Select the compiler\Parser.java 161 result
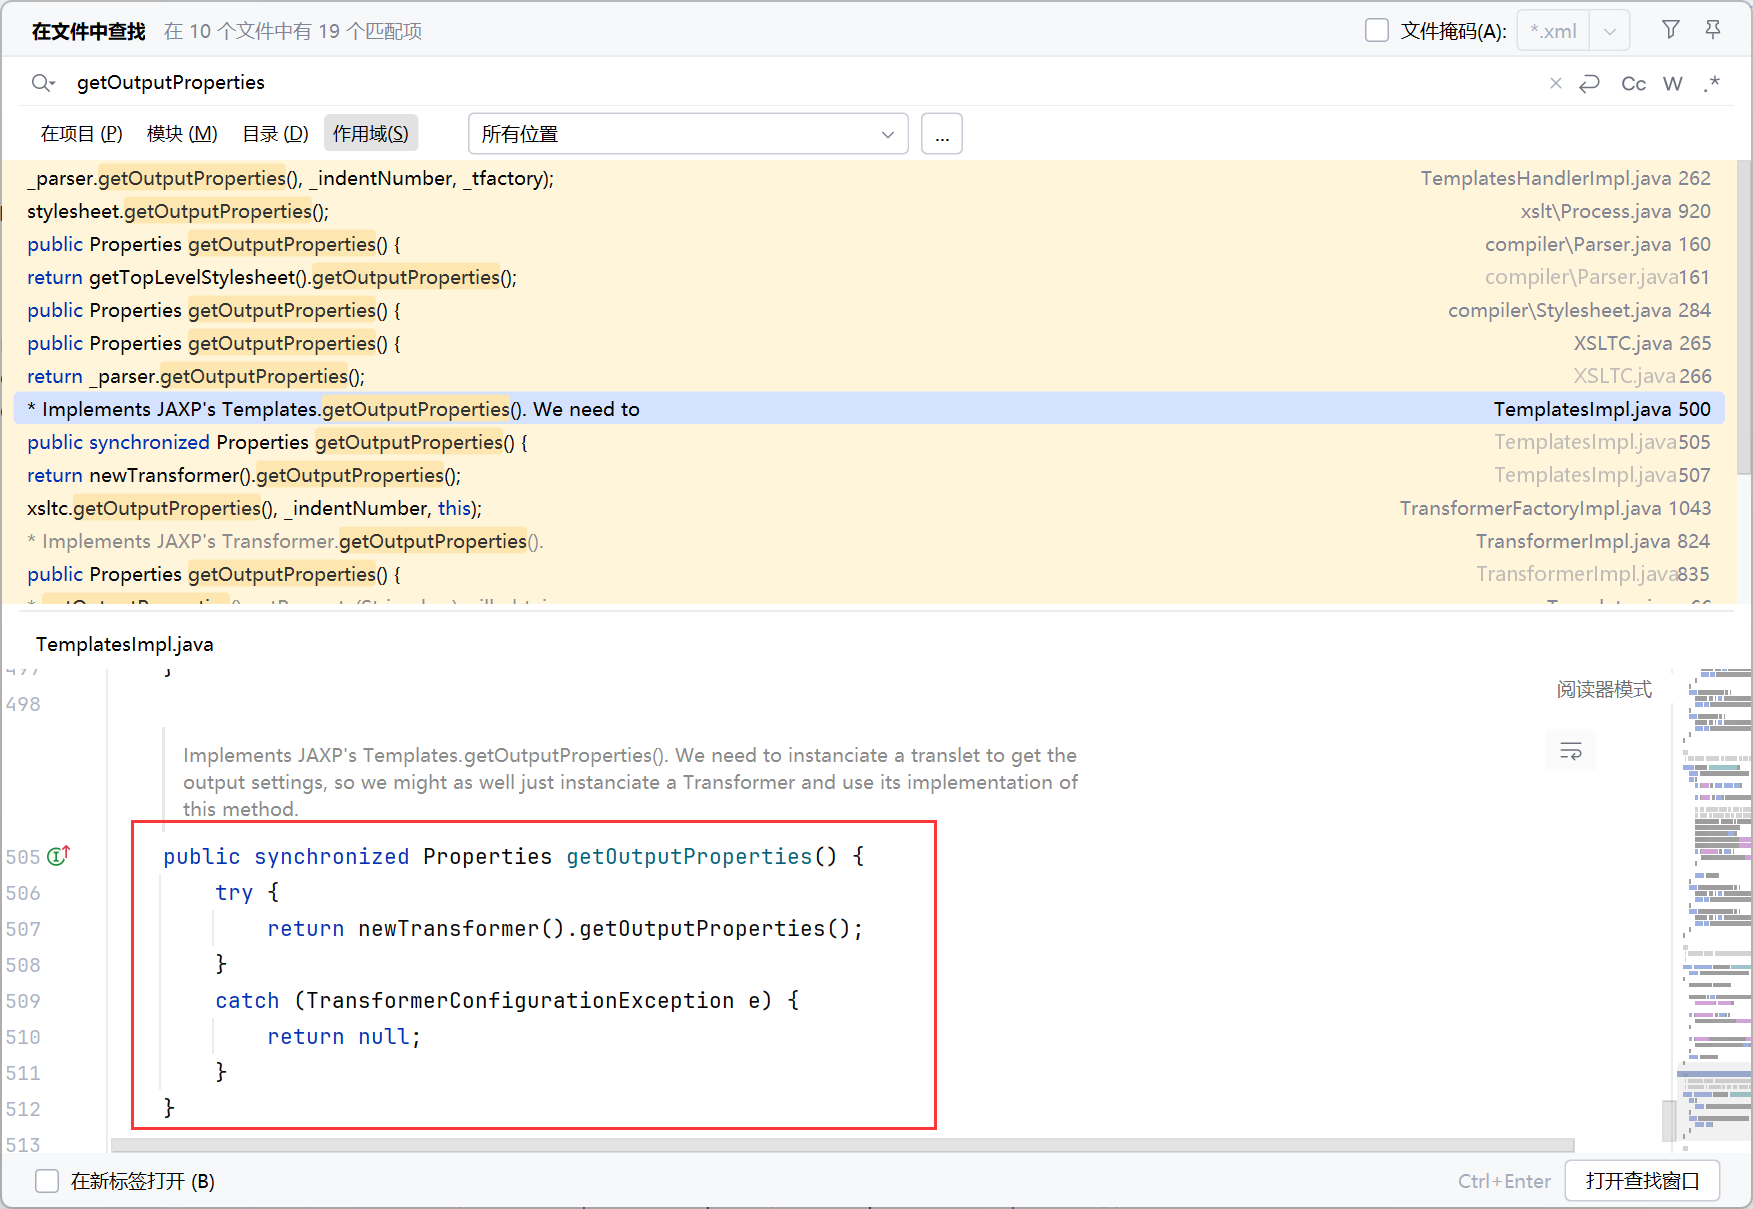Image resolution: width=1753 pixels, height=1209 pixels. click(868, 278)
